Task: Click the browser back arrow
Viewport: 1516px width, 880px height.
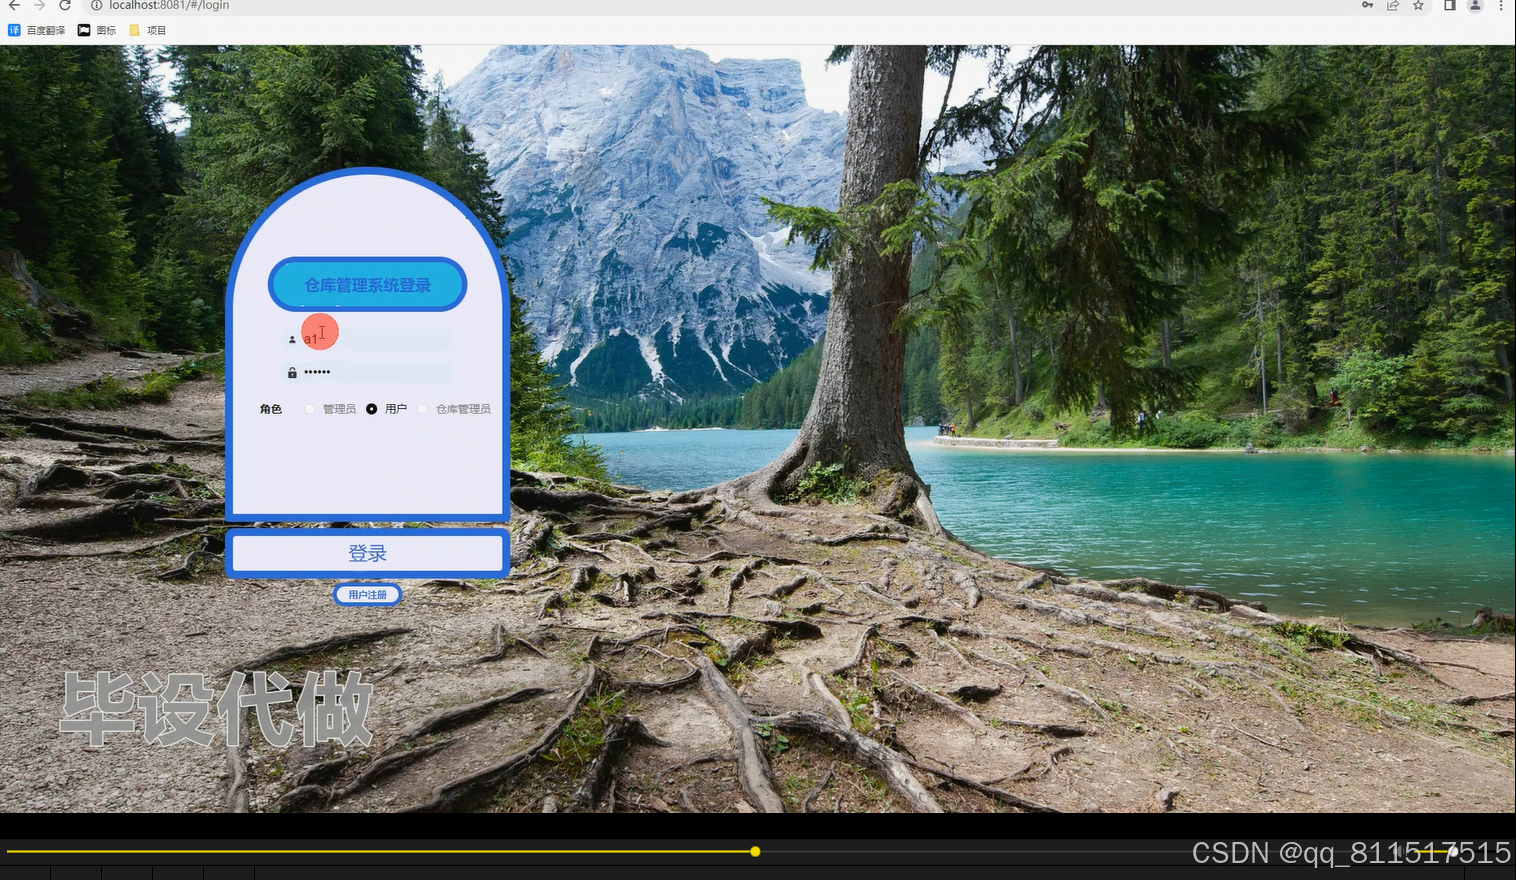Action: [14, 5]
